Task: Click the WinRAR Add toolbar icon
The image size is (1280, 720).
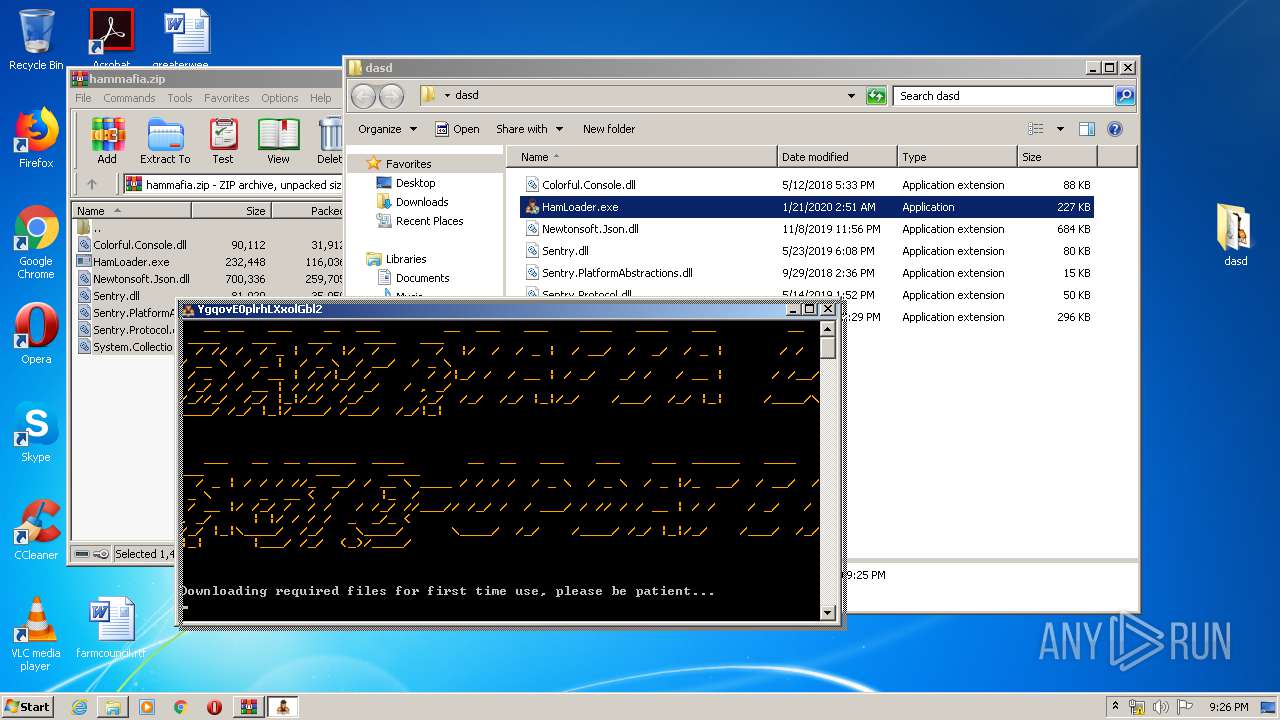Action: coord(107,140)
